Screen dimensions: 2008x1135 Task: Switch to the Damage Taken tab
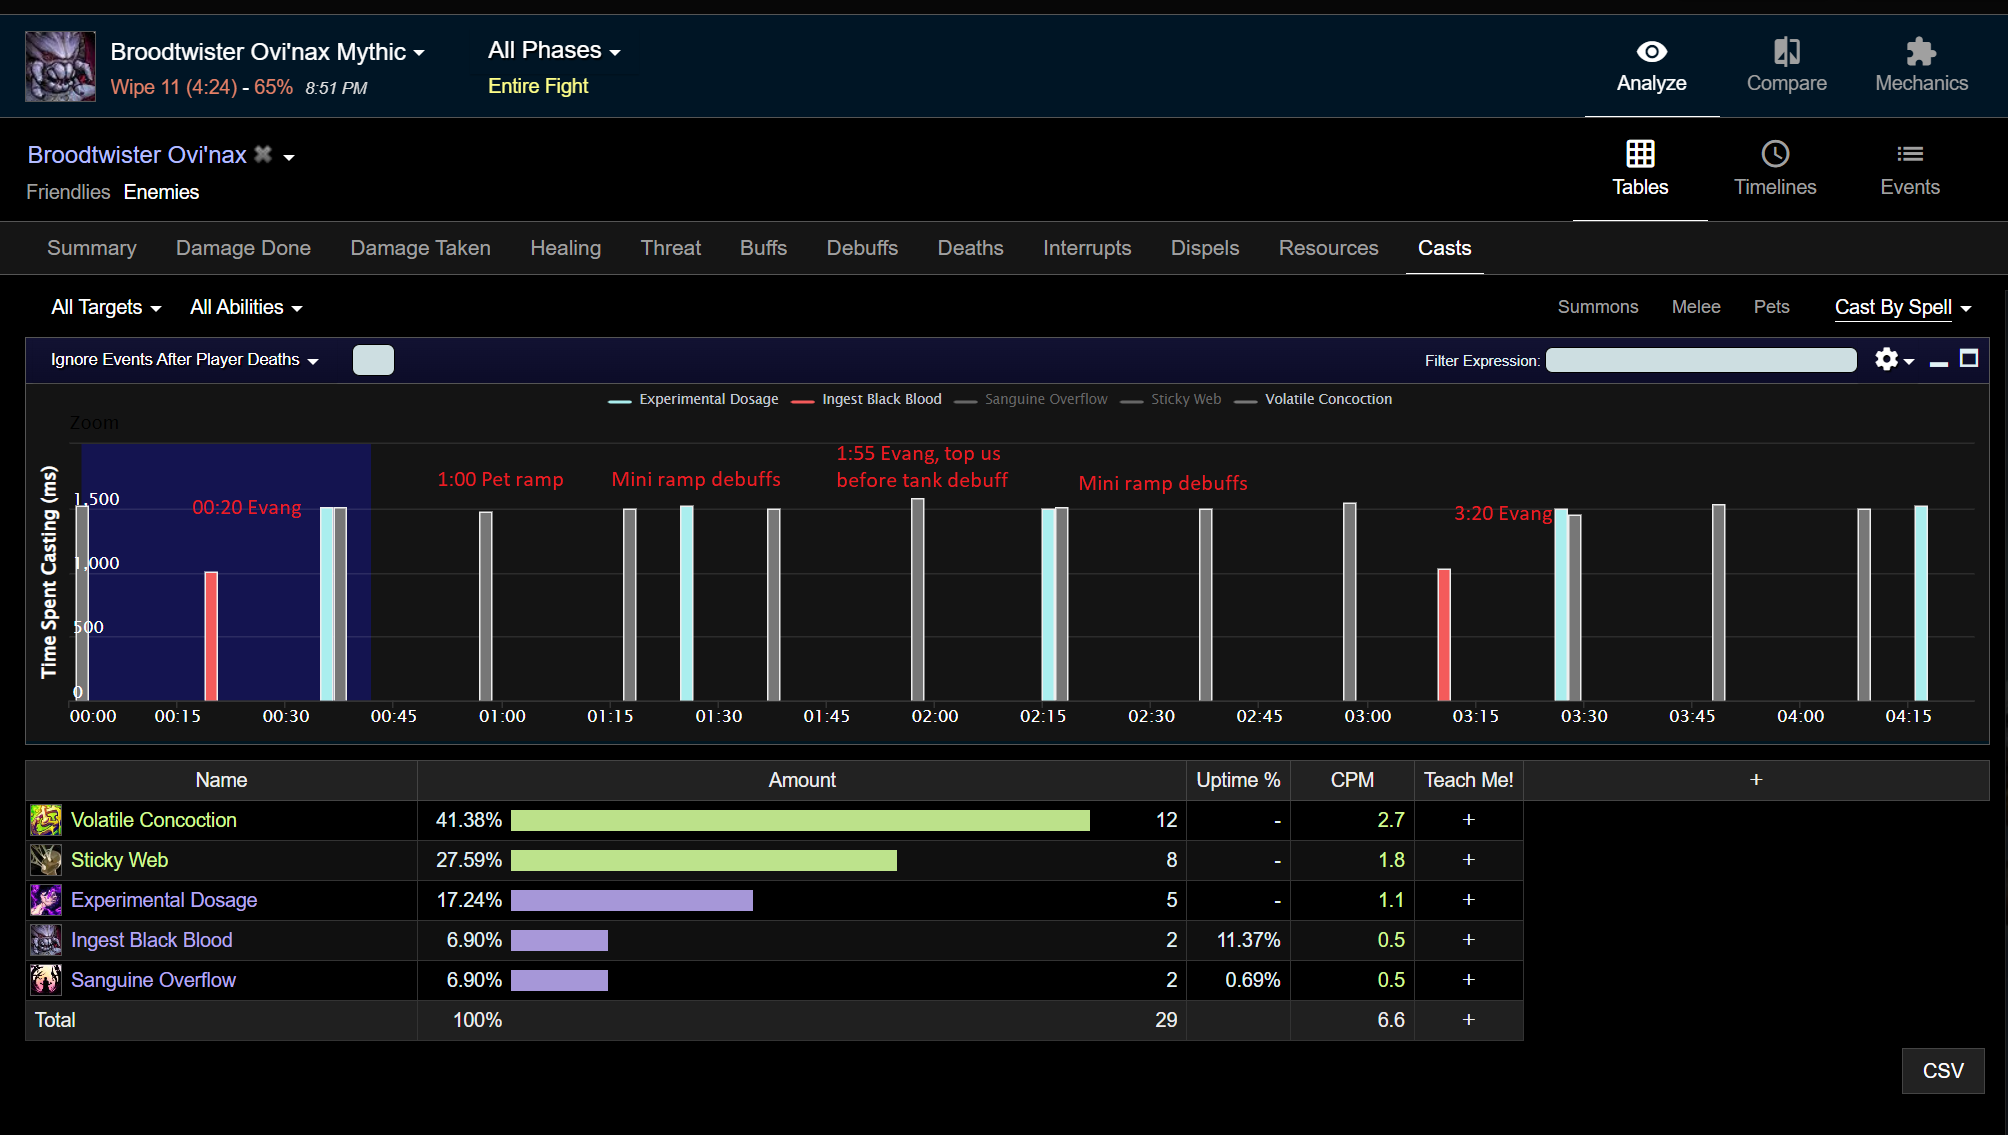420,248
